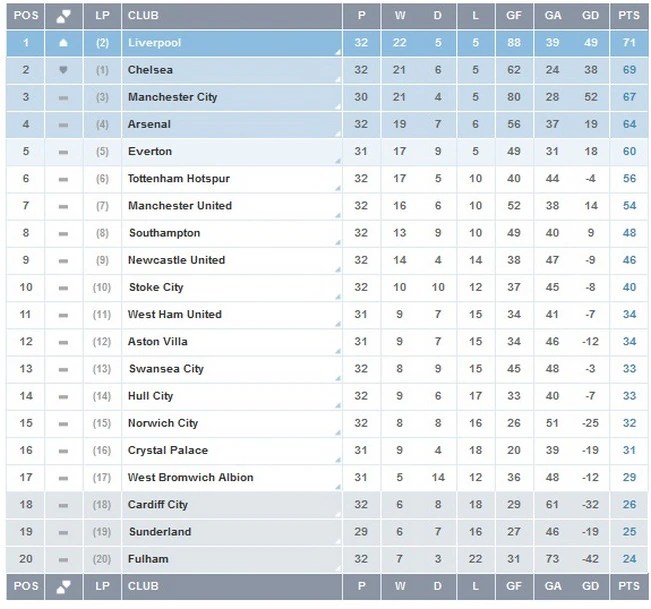Open the Manchester United club link
Viewport: 651px width, 609px height.
(x=179, y=206)
